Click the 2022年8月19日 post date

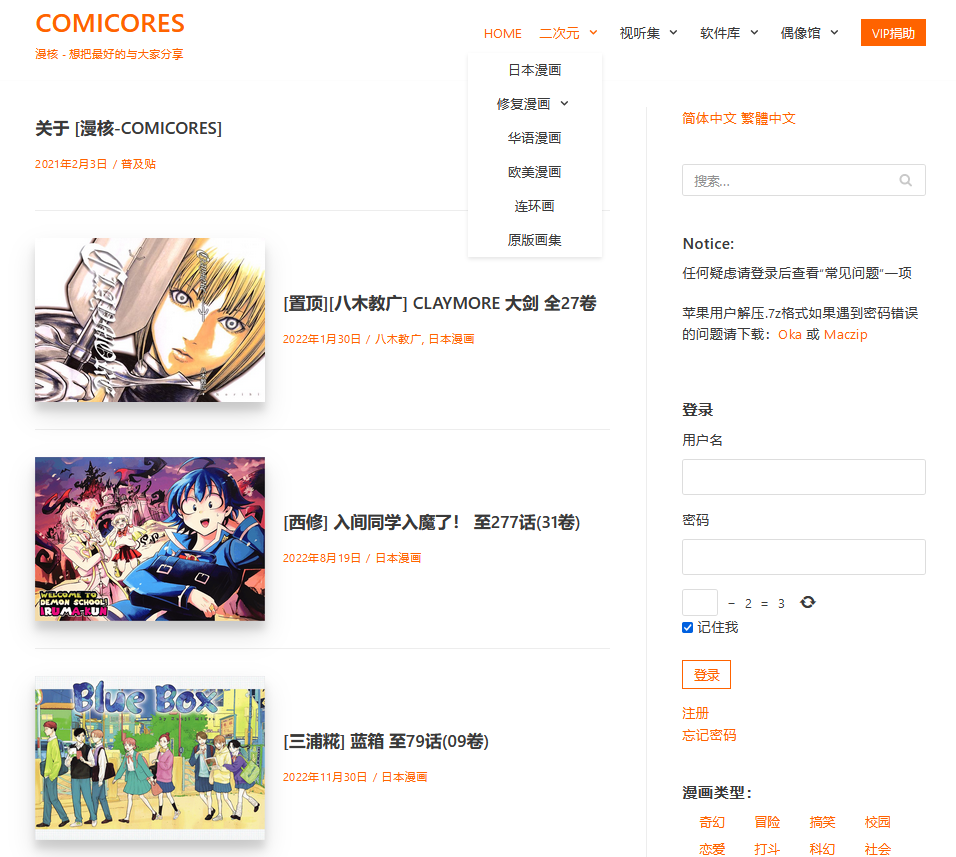tap(322, 558)
